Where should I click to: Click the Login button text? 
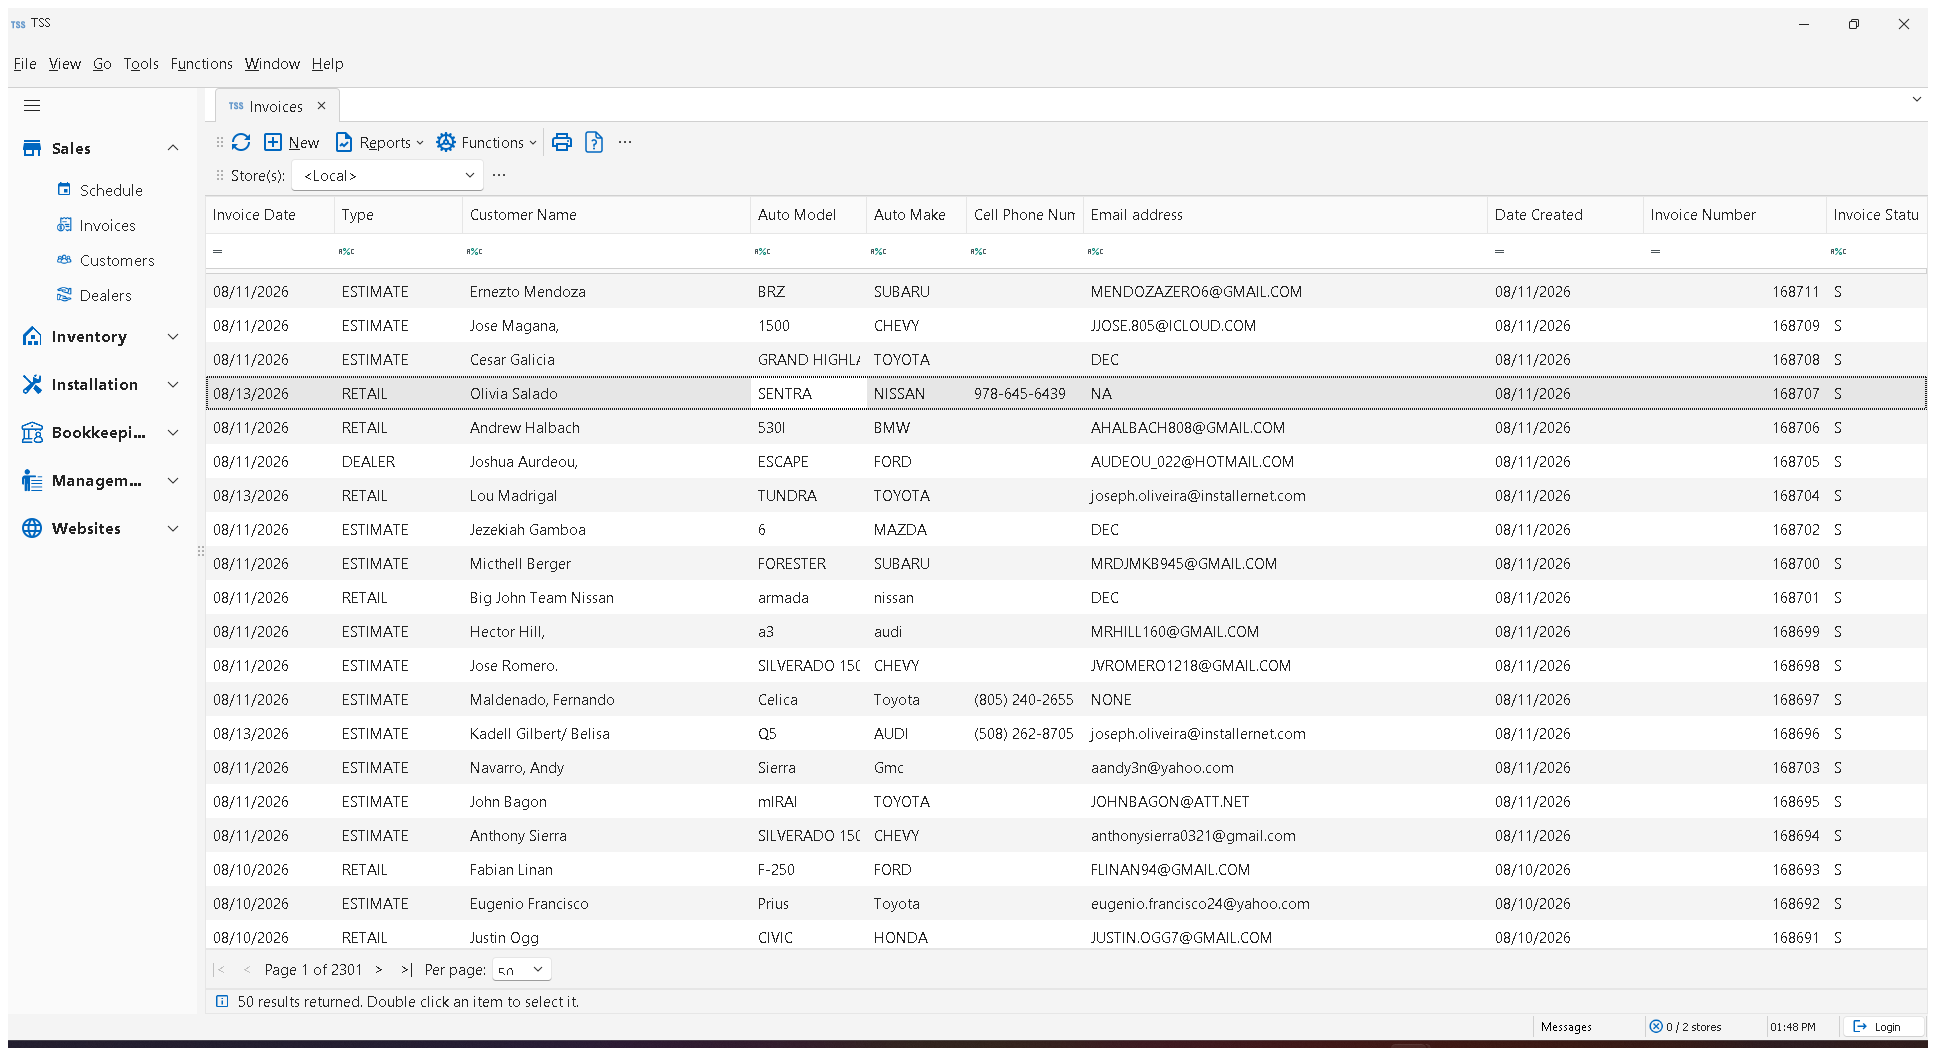(1887, 1027)
